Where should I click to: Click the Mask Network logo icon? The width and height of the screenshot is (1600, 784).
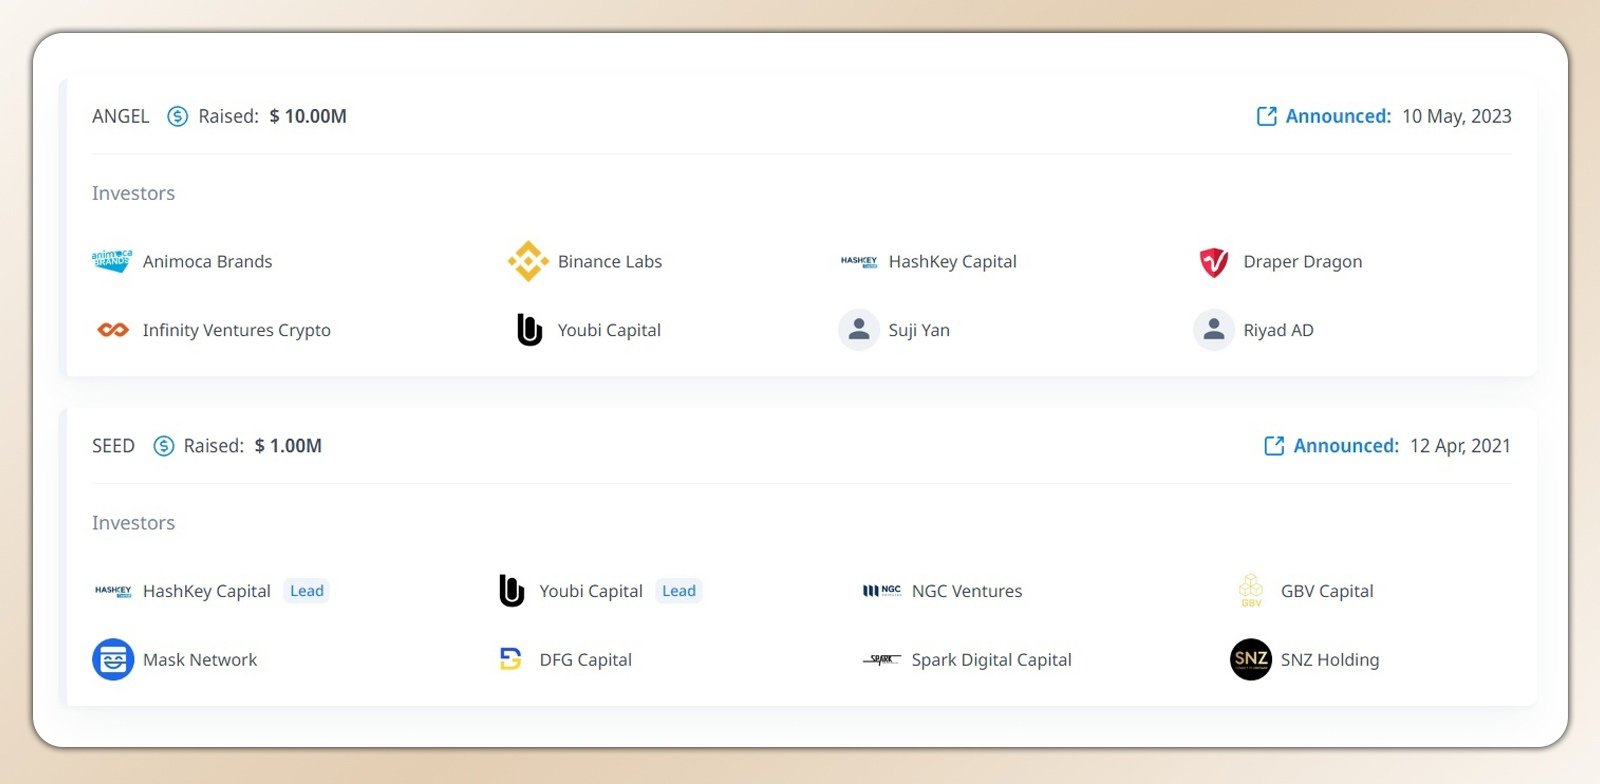click(113, 660)
